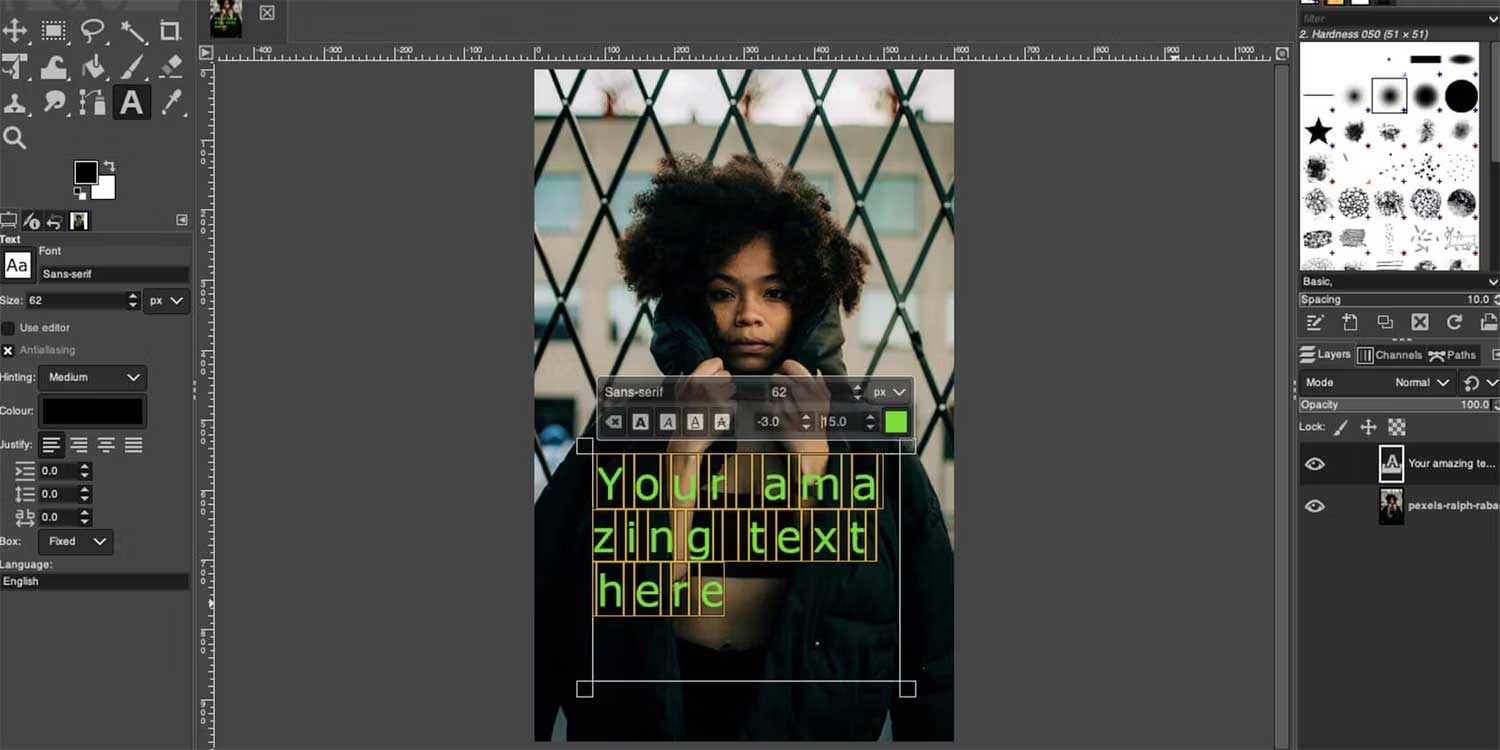Viewport: 1500px width, 750px height.
Task: Select the Bucket Fill tool
Action: [x=93, y=67]
